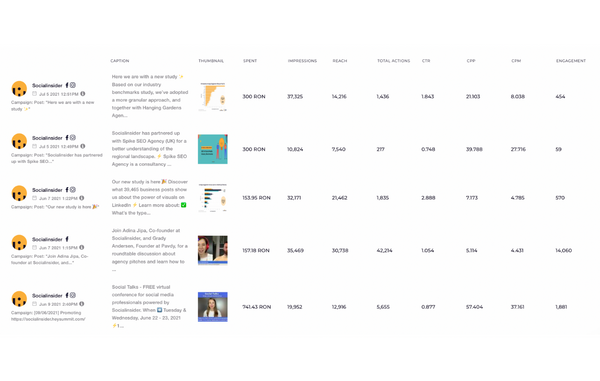Open the roundtable discussion video thumbnail
This screenshot has height=381, width=600.
(x=213, y=250)
